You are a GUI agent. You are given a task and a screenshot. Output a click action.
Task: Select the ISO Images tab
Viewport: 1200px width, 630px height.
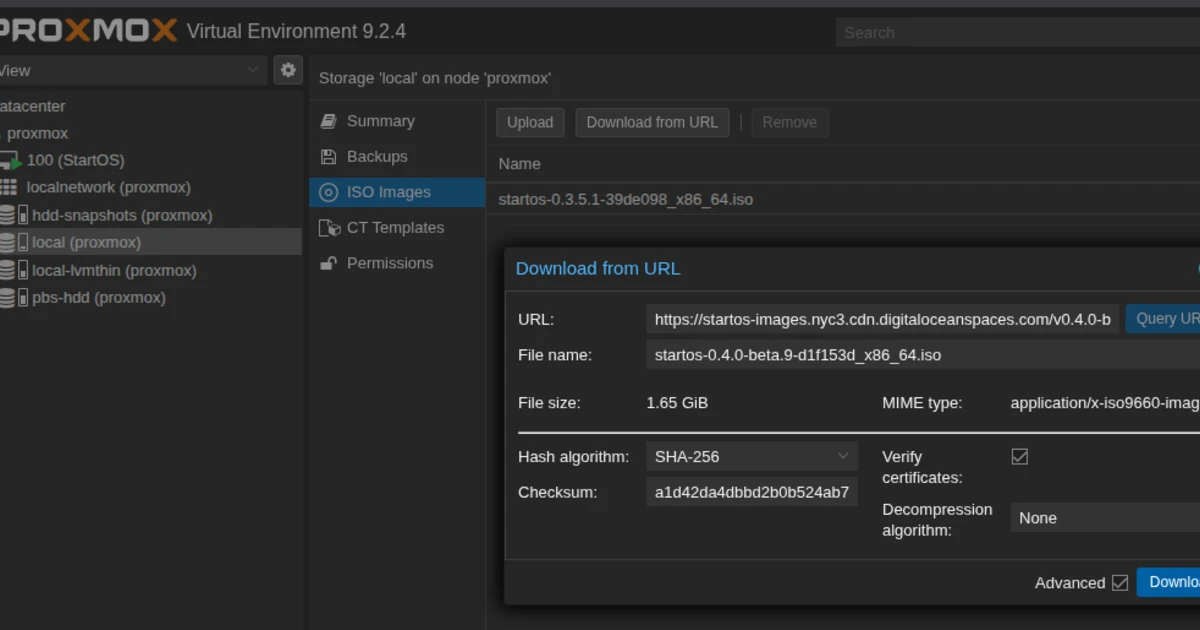[x=397, y=192]
